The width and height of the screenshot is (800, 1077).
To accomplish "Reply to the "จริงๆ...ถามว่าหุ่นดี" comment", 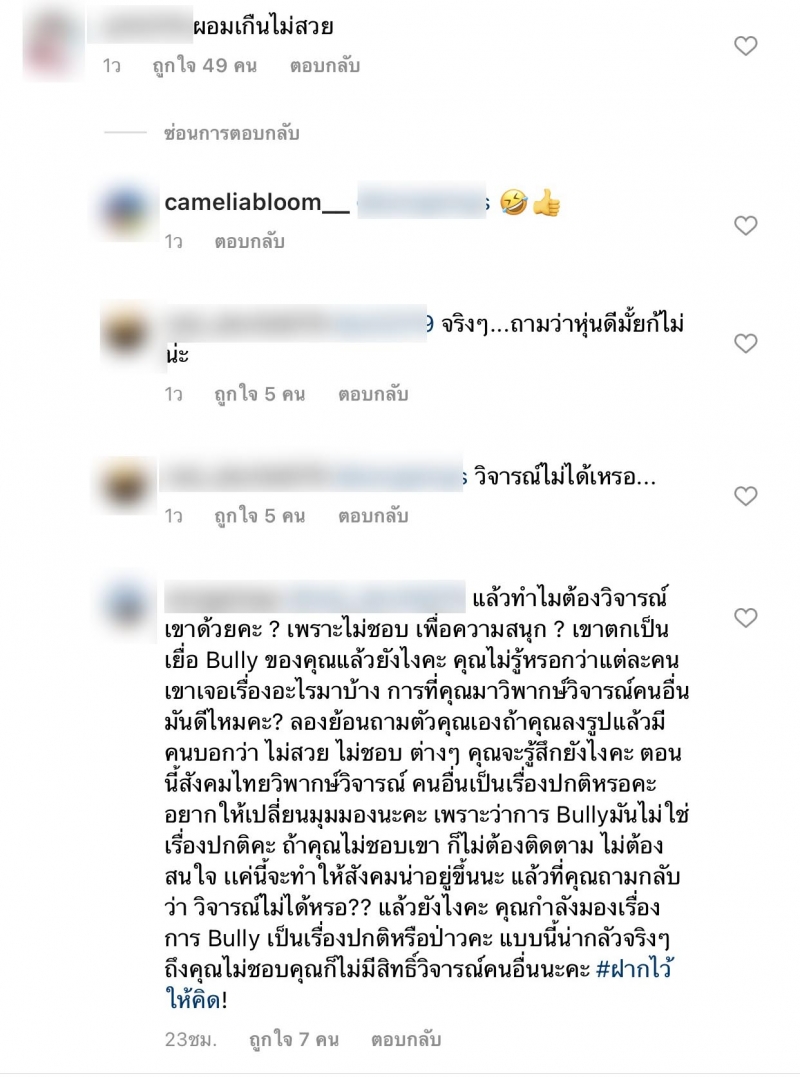I will click(373, 394).
